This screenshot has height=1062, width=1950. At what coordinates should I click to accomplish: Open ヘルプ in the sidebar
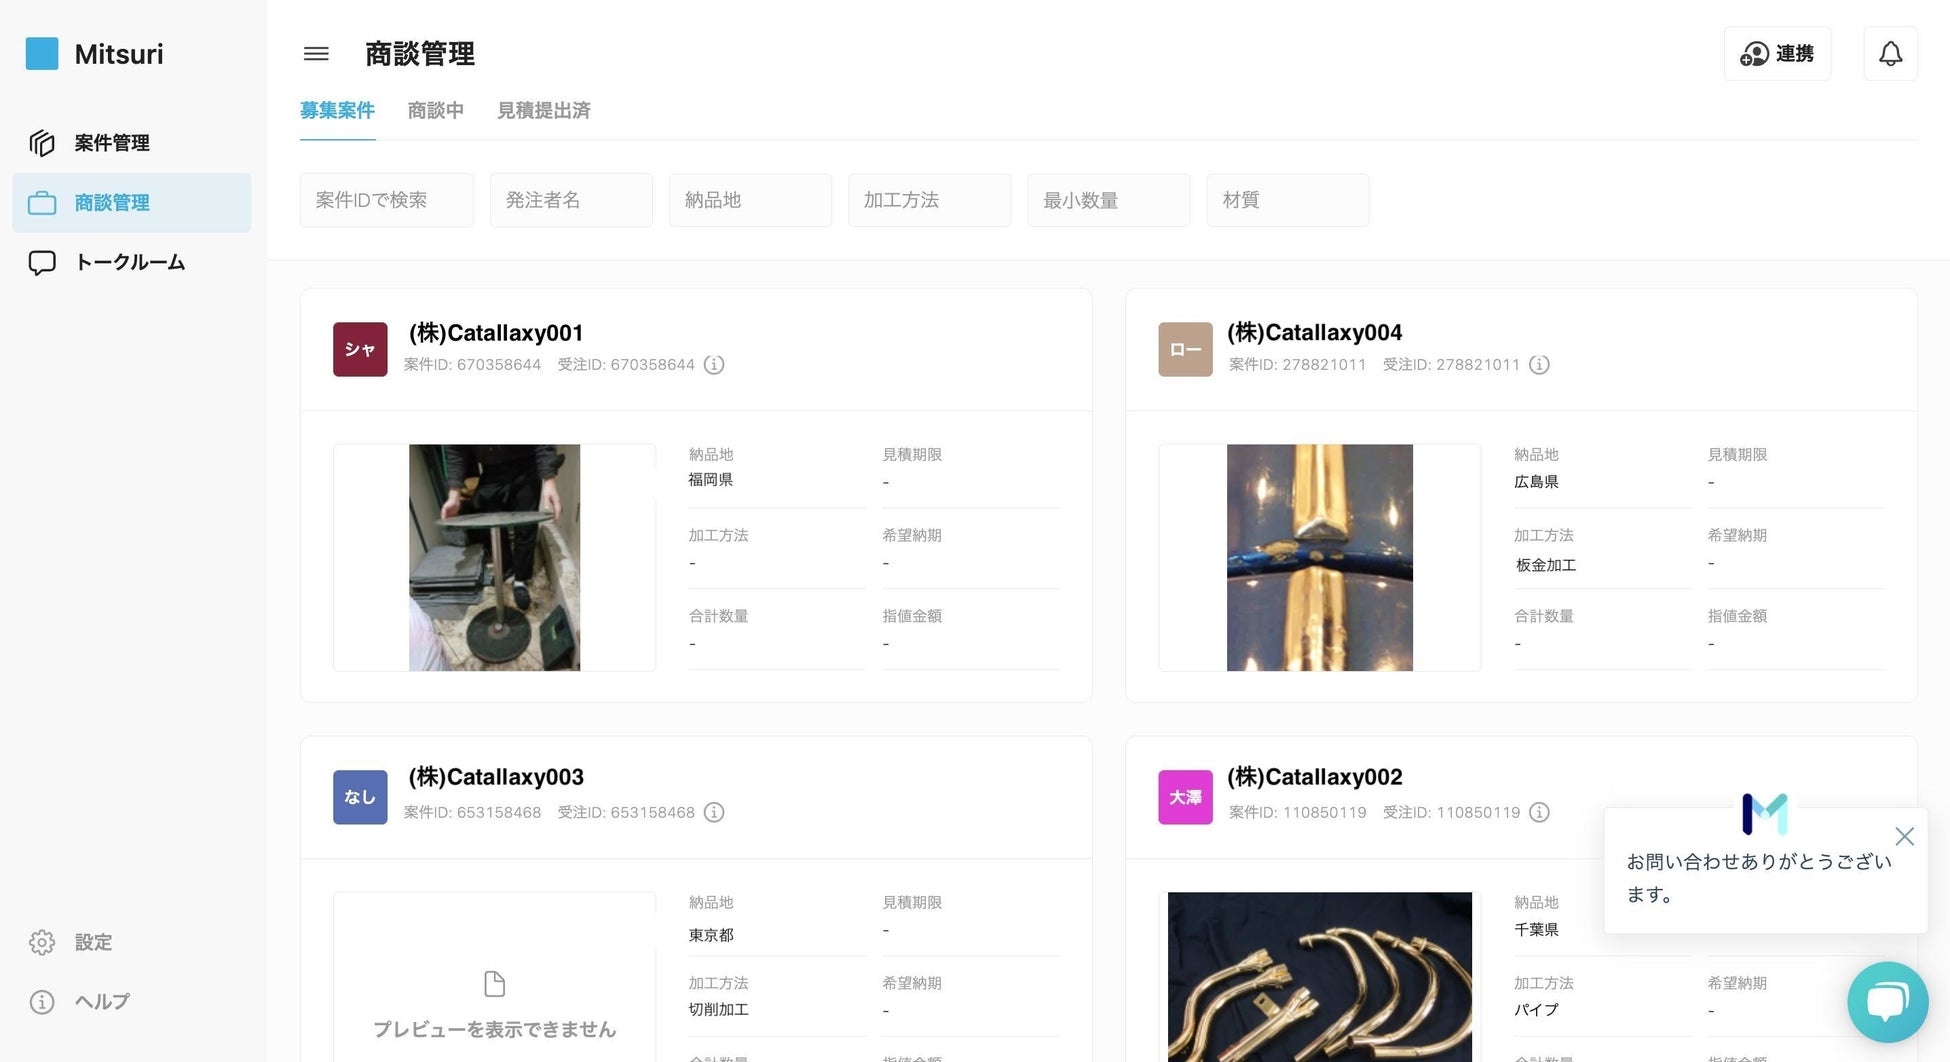click(80, 1001)
